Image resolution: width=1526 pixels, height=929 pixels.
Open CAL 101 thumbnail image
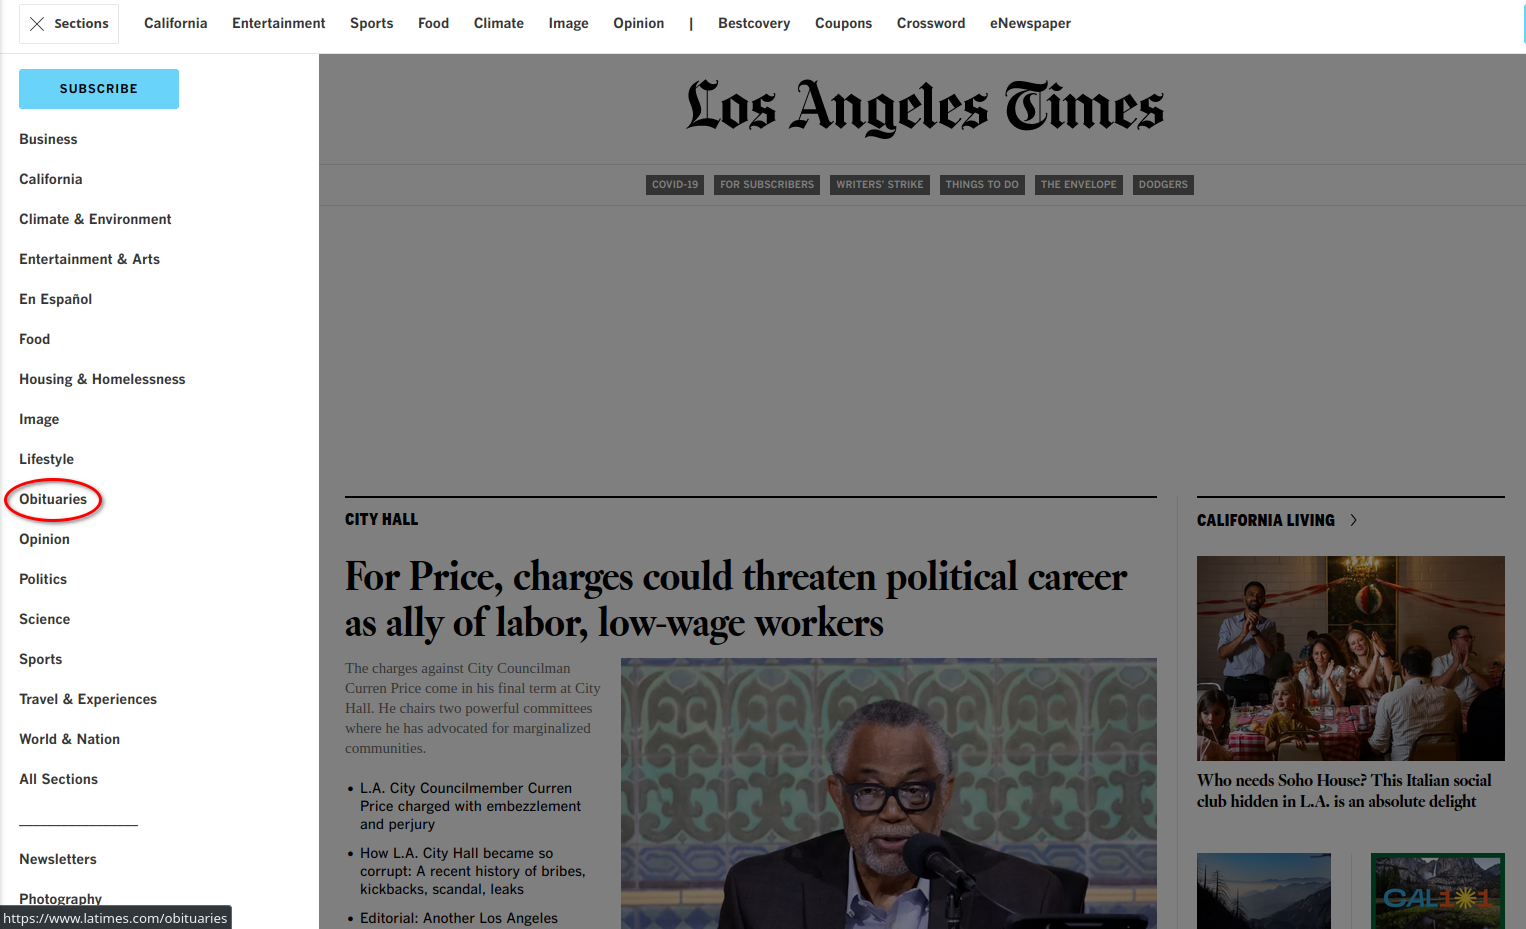coord(1438,891)
